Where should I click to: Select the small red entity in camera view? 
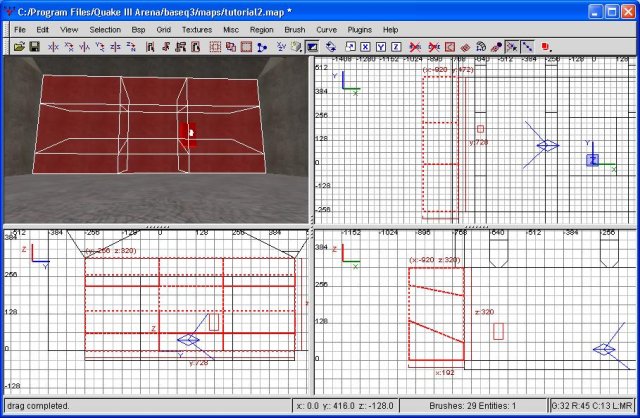[x=188, y=135]
